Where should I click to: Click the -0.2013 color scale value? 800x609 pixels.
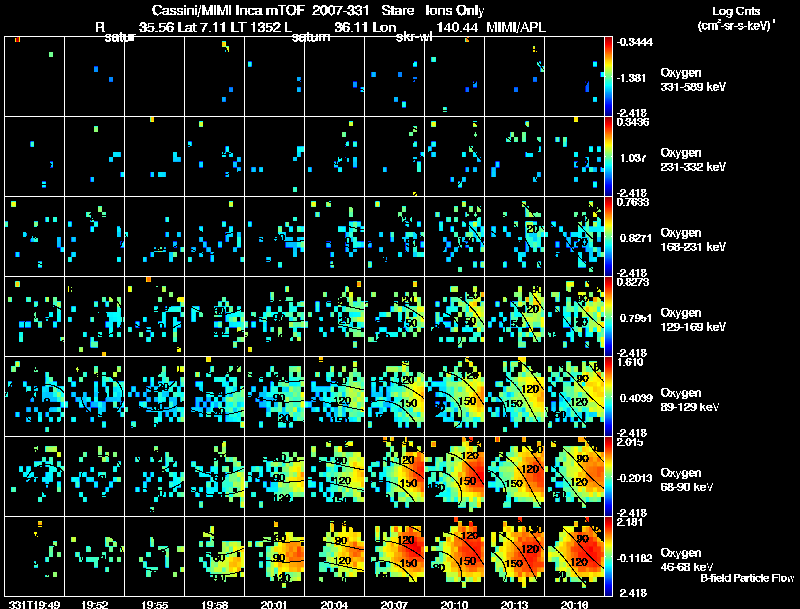[635, 478]
